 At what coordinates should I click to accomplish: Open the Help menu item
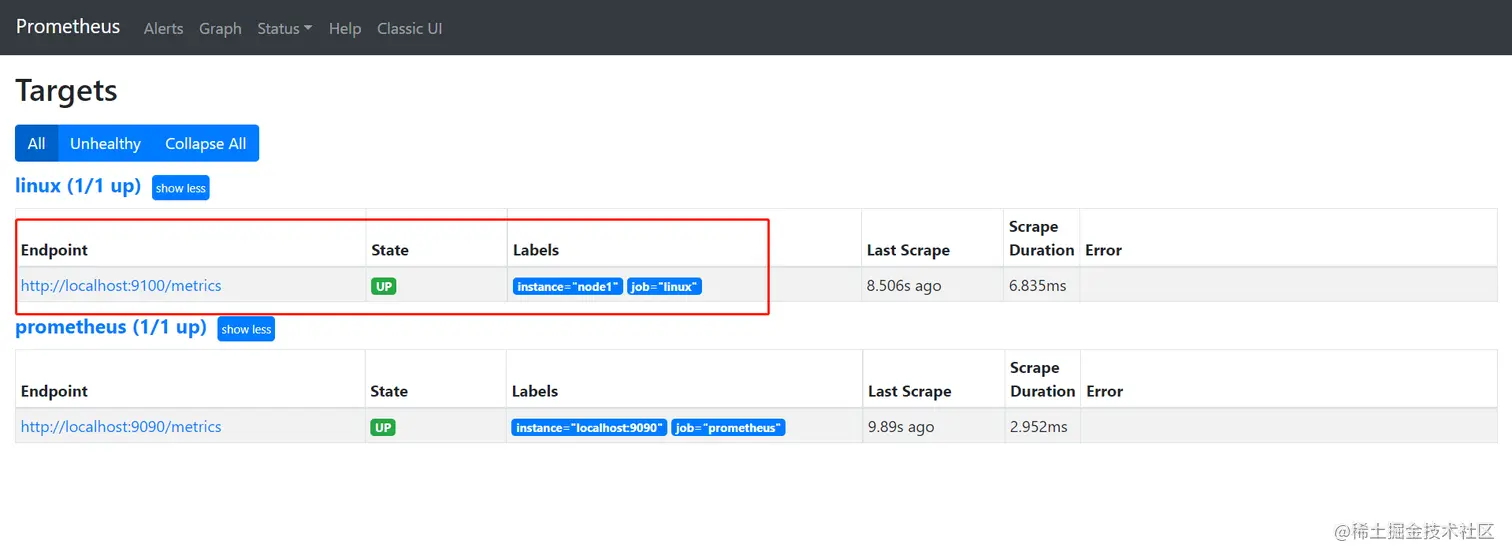344,28
